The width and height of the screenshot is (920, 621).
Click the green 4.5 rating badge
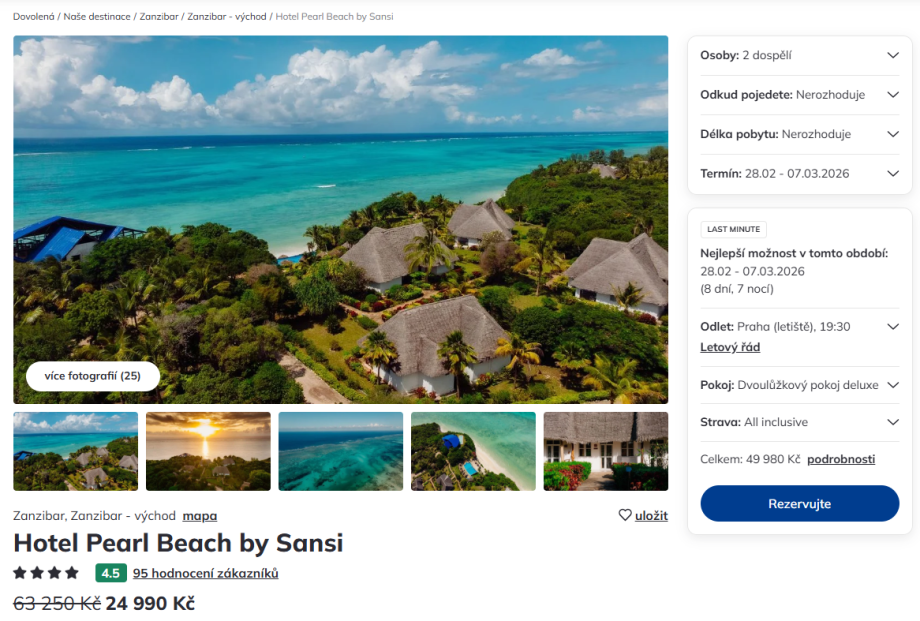[x=110, y=573]
